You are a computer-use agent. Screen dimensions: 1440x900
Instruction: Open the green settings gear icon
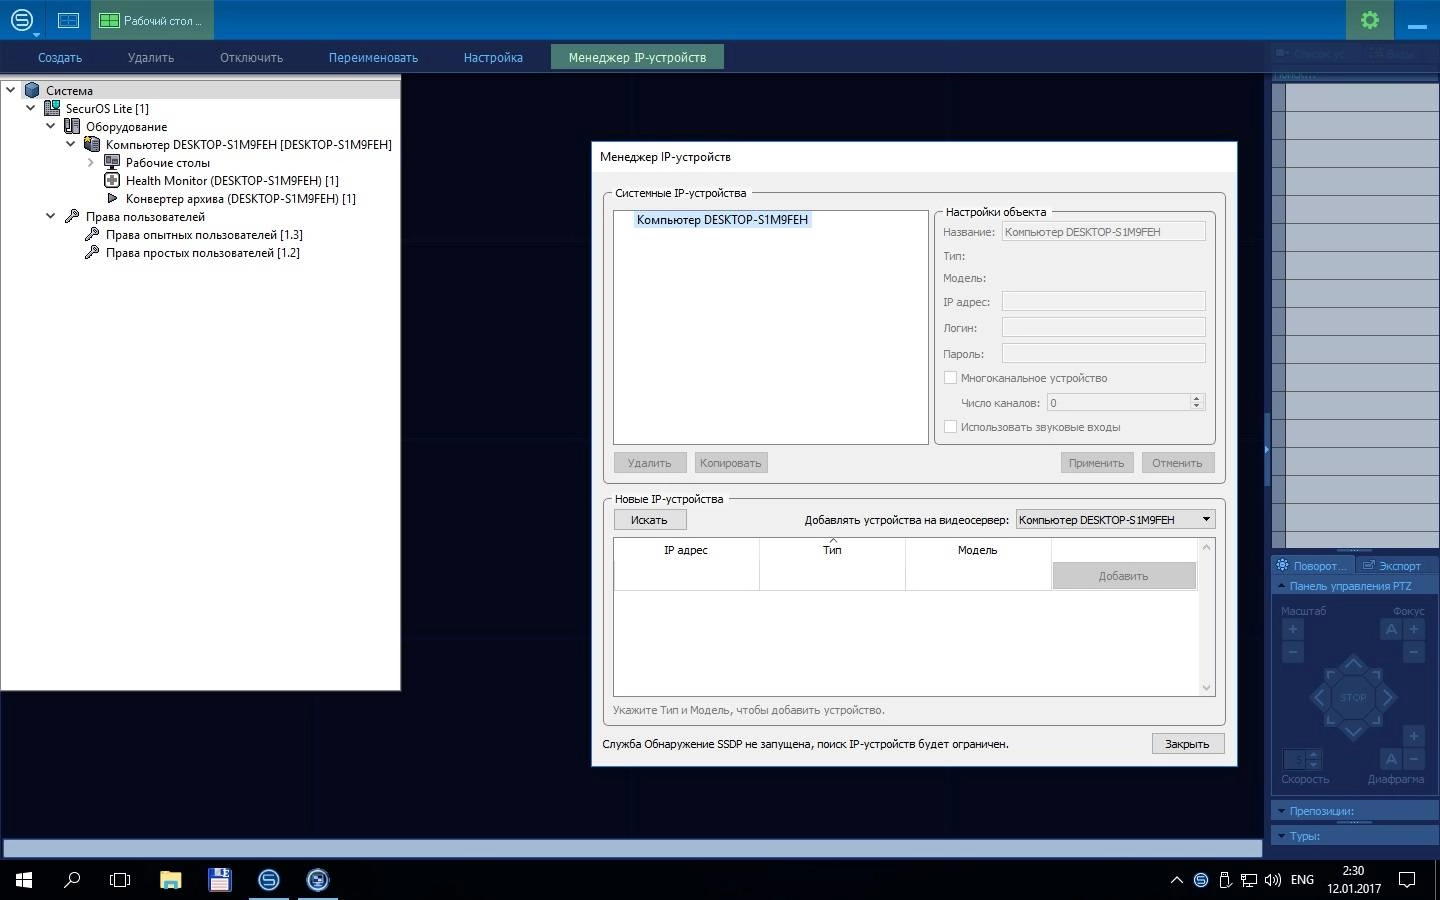pos(1370,20)
